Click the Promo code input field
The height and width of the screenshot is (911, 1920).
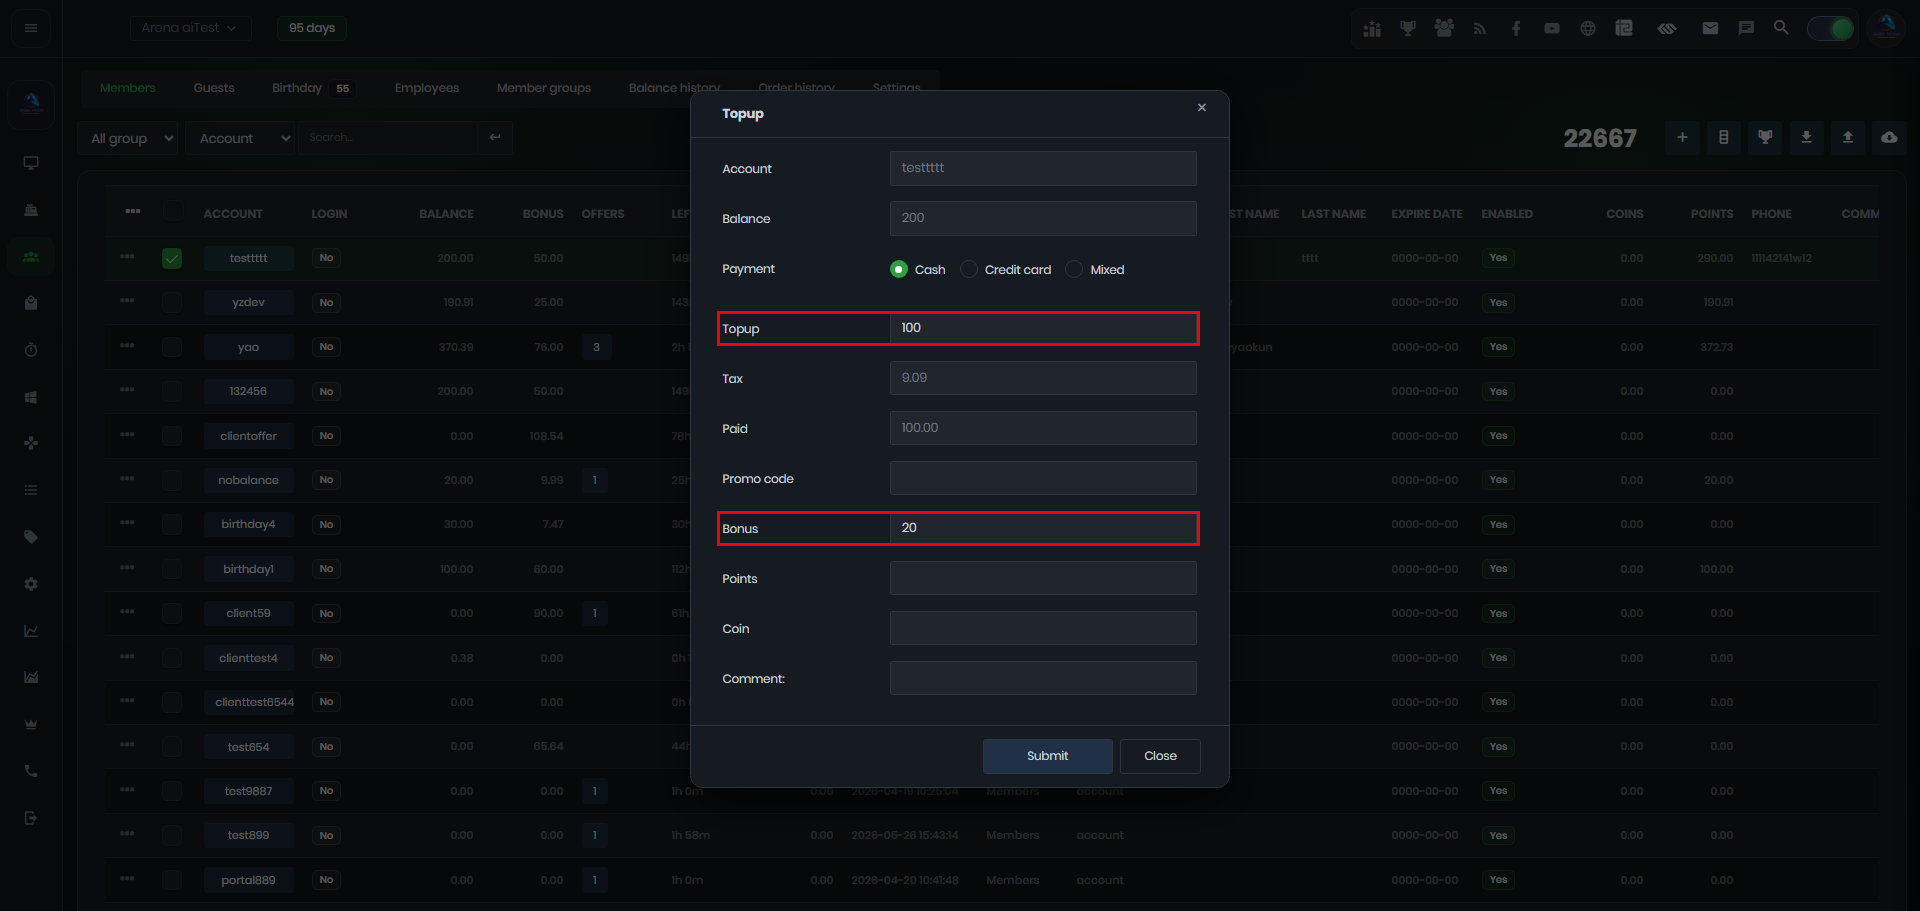click(1043, 478)
